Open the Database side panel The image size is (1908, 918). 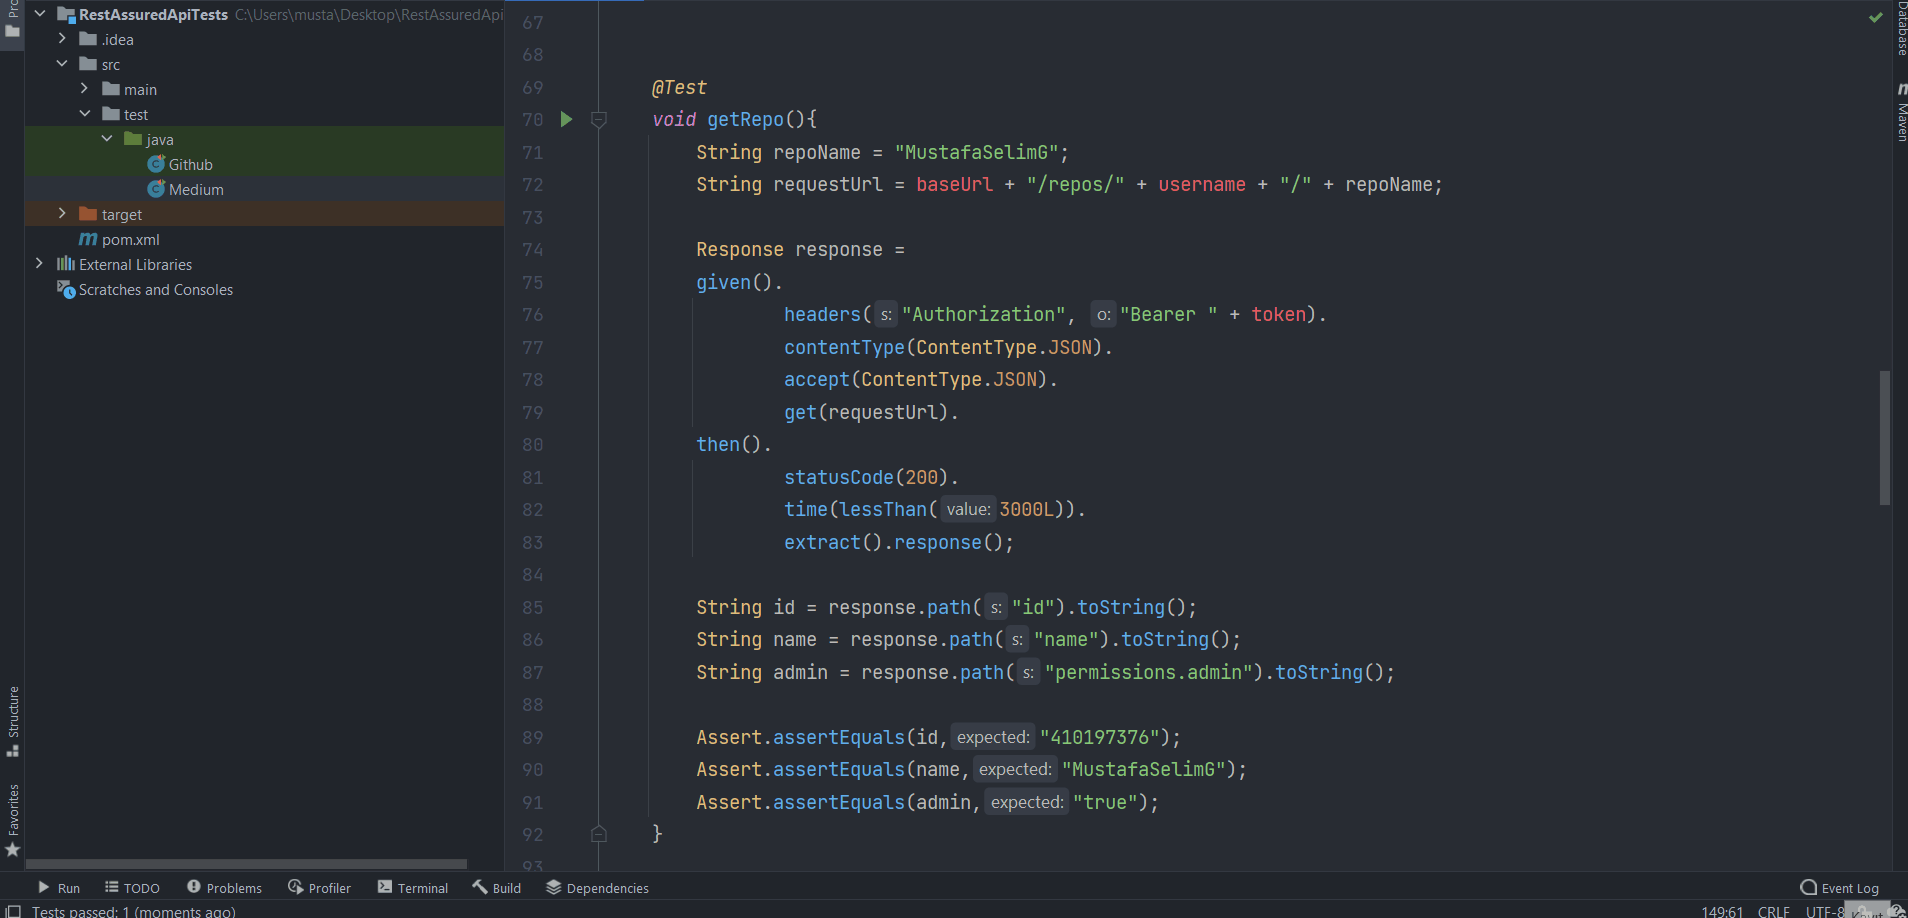[x=1901, y=28]
